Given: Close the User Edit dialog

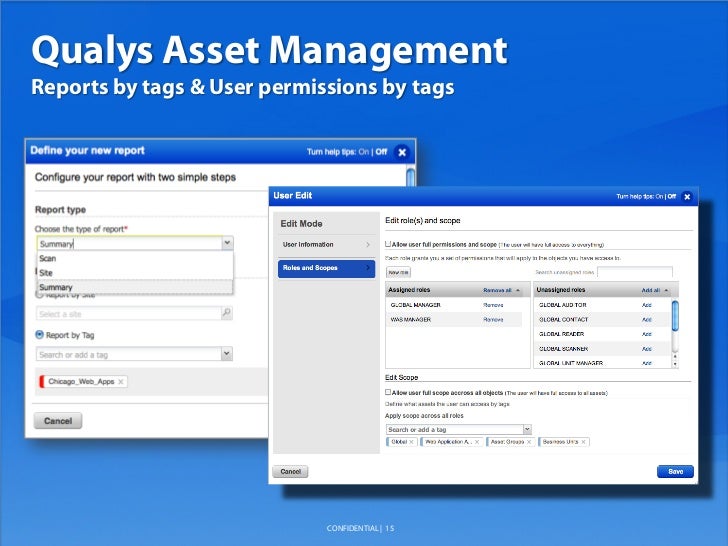Looking at the screenshot, I should tap(687, 197).
